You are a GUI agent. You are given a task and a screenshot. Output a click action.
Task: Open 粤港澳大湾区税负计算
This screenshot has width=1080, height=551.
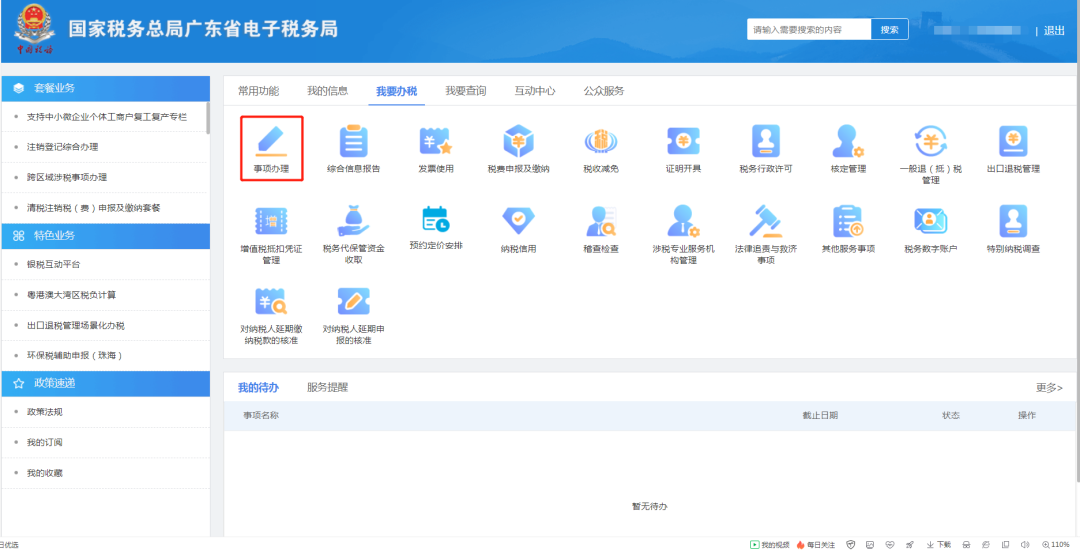71,295
